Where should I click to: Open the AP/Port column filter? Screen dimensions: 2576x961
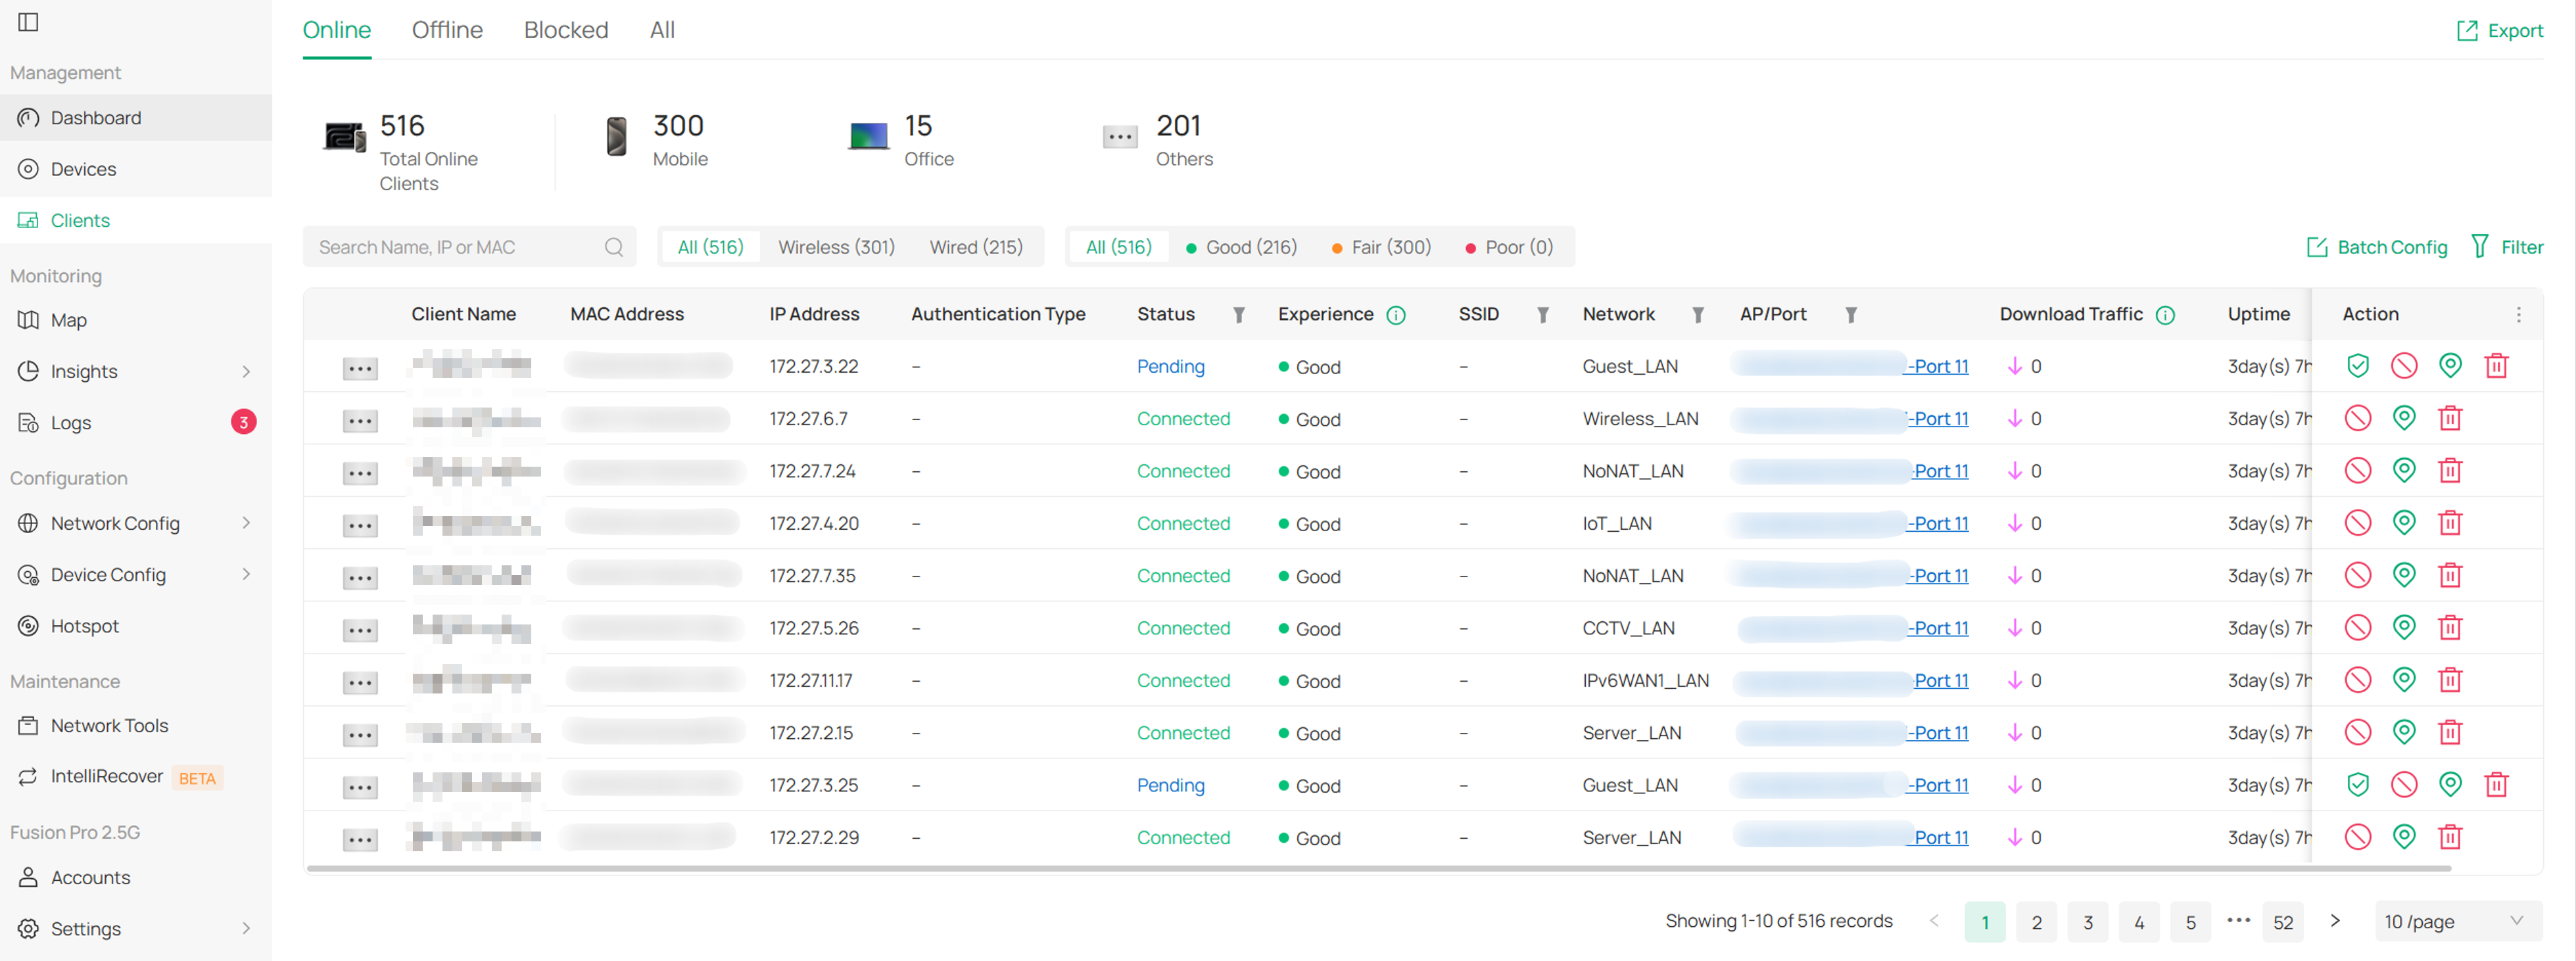click(1851, 315)
